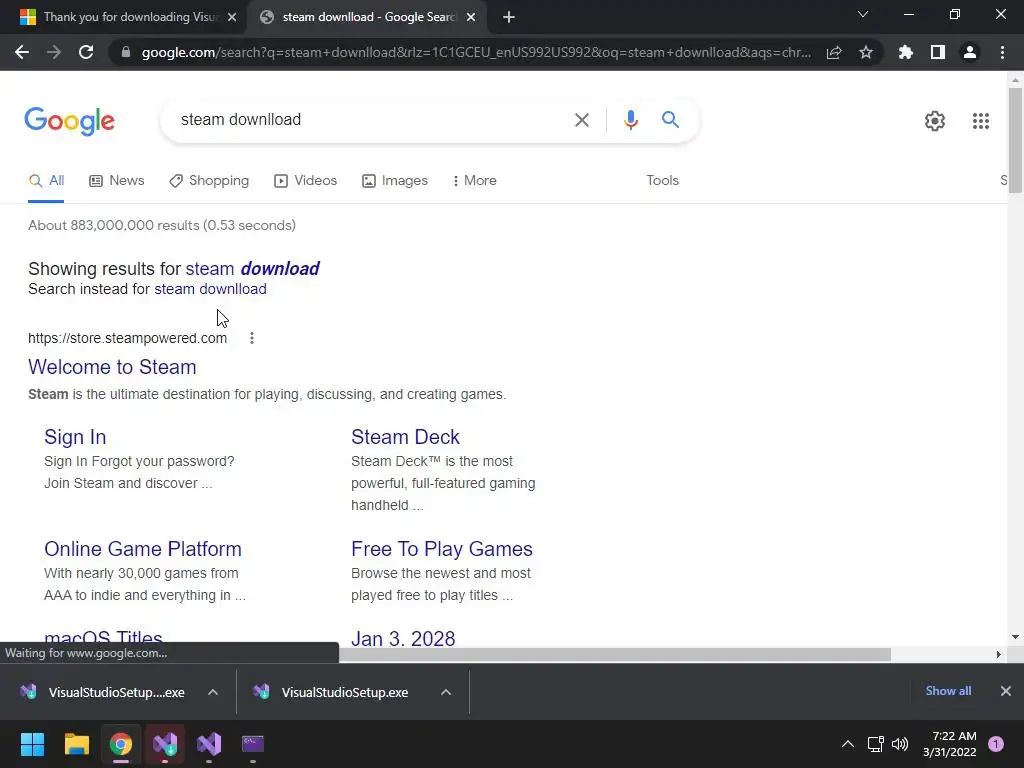Reload the Google search page
This screenshot has height=768, width=1024.
(x=86, y=52)
